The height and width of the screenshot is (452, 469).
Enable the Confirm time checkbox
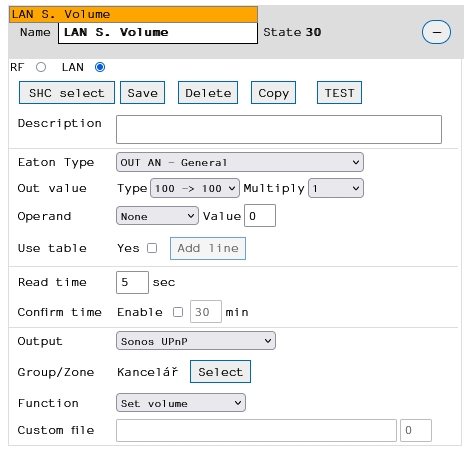pyautogui.click(x=178, y=312)
